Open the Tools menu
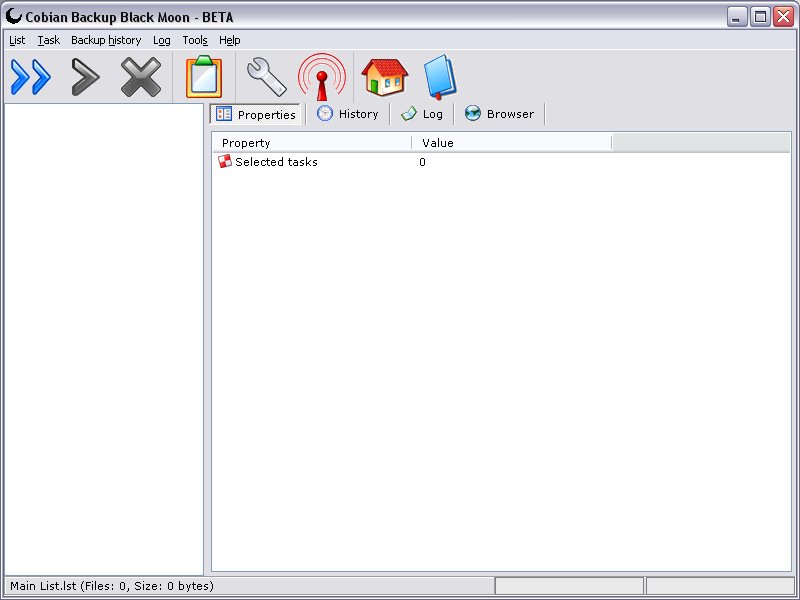 click(195, 40)
